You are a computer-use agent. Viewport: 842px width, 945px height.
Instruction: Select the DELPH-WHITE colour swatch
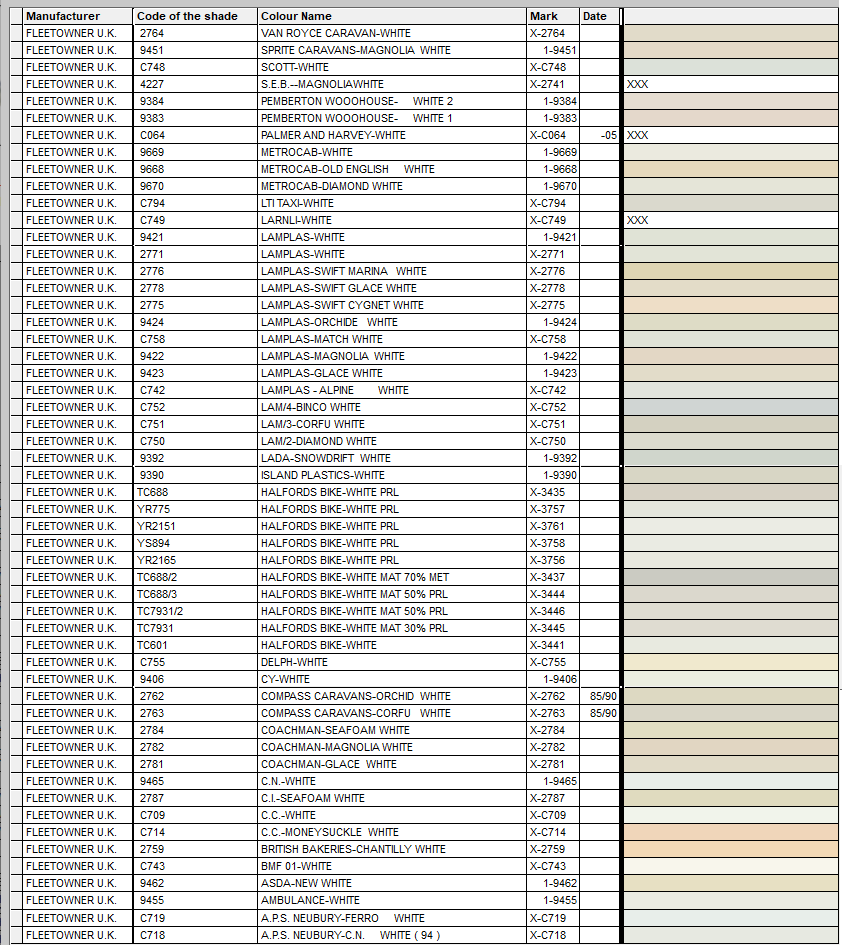(731, 662)
